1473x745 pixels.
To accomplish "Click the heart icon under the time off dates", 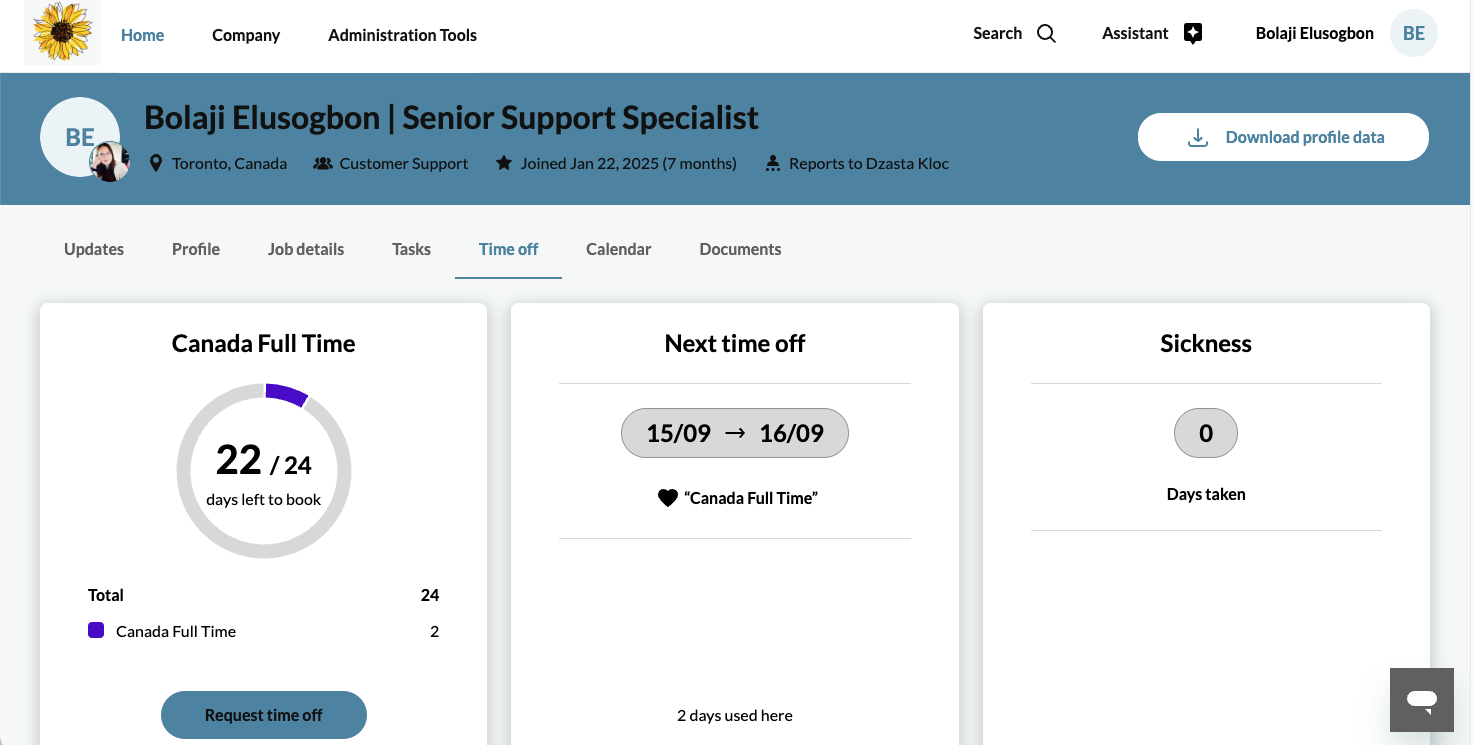I will tap(668, 497).
